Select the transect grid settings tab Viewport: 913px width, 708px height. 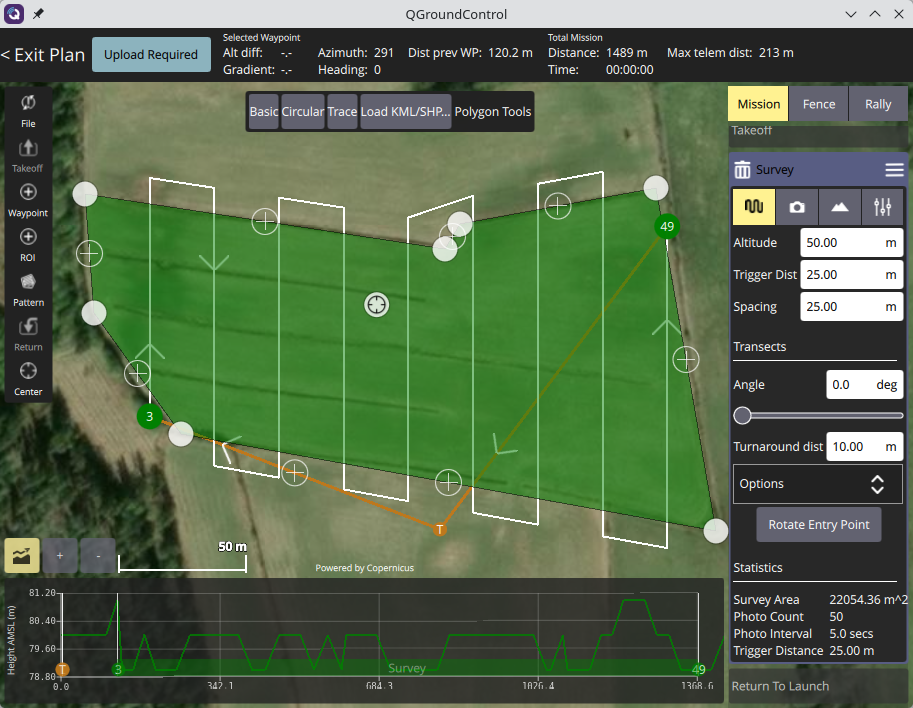click(x=754, y=206)
